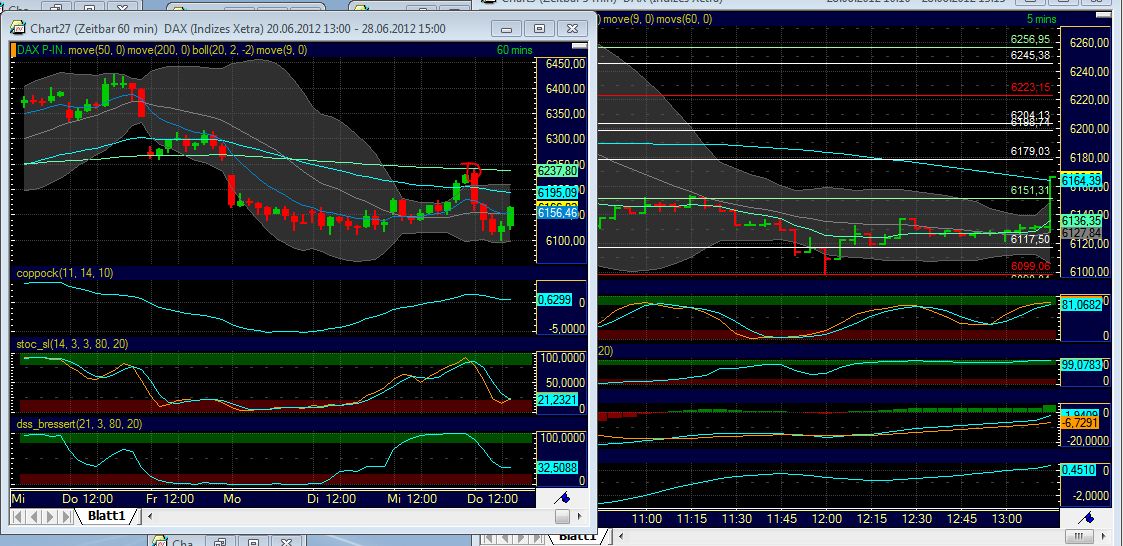This screenshot has height=546, width=1123.
Task: Go to previous sheet in Chart27
Action: tap(34, 516)
